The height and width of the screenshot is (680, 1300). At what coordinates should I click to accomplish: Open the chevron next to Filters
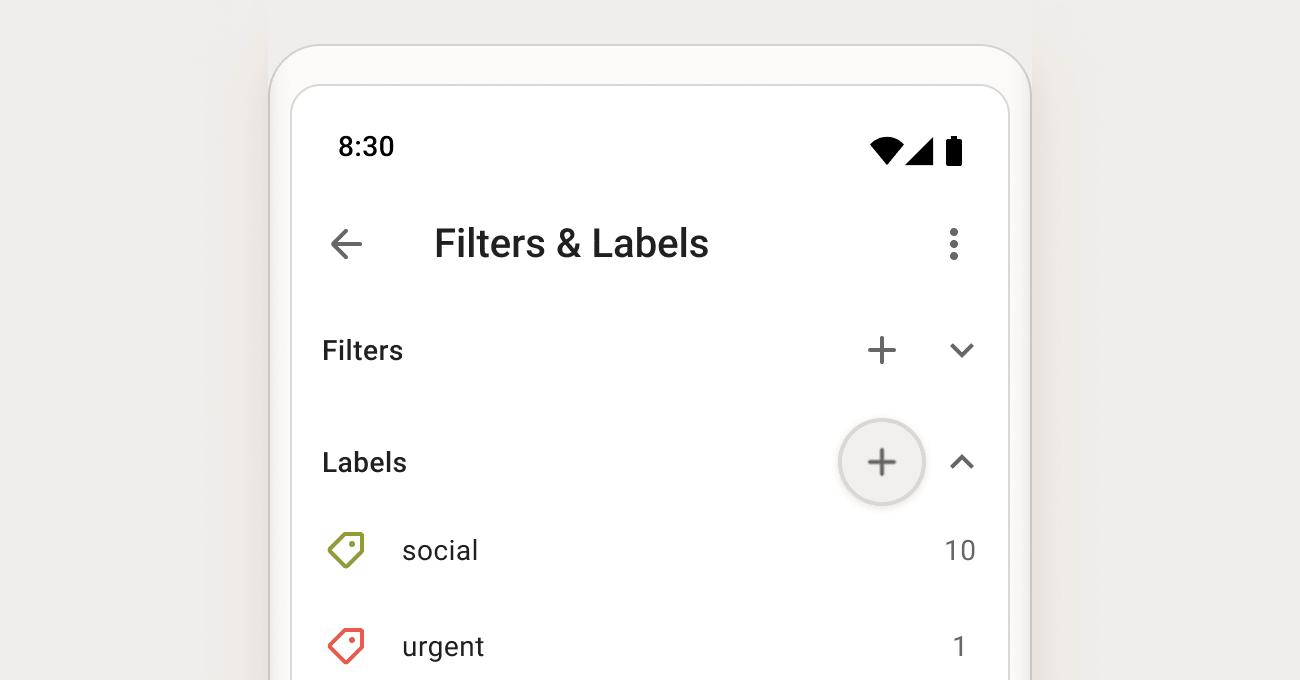coord(961,350)
